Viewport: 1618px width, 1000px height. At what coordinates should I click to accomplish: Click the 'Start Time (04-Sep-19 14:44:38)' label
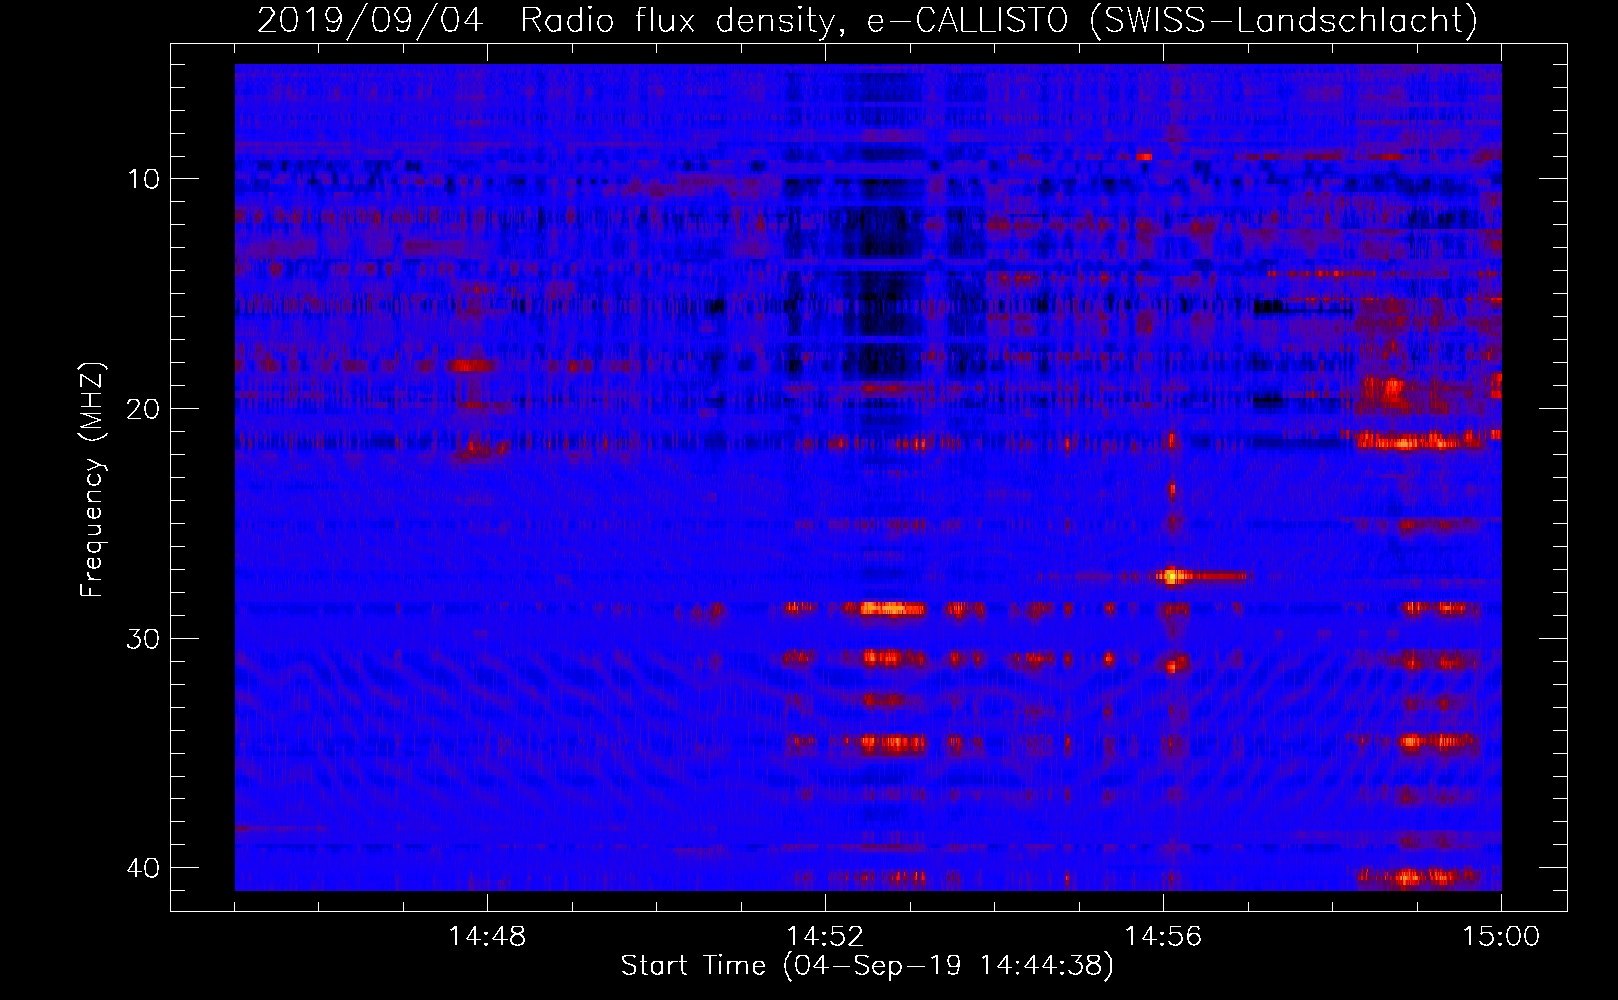867,966
